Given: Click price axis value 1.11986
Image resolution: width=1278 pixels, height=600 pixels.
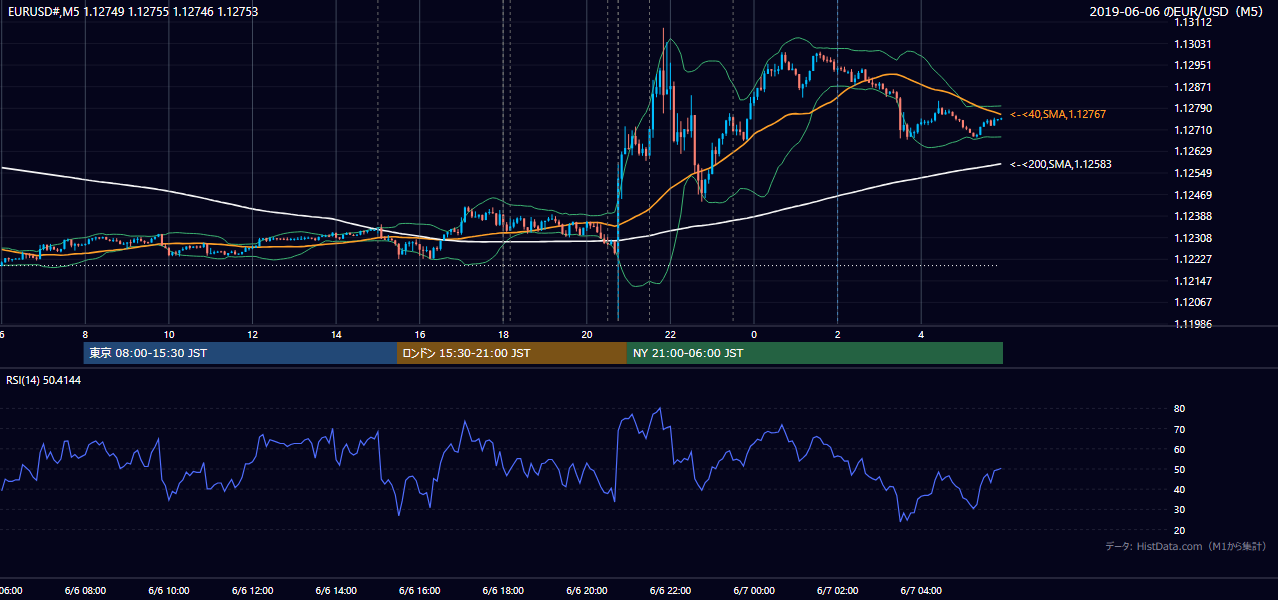Looking at the screenshot, I should 1192,324.
